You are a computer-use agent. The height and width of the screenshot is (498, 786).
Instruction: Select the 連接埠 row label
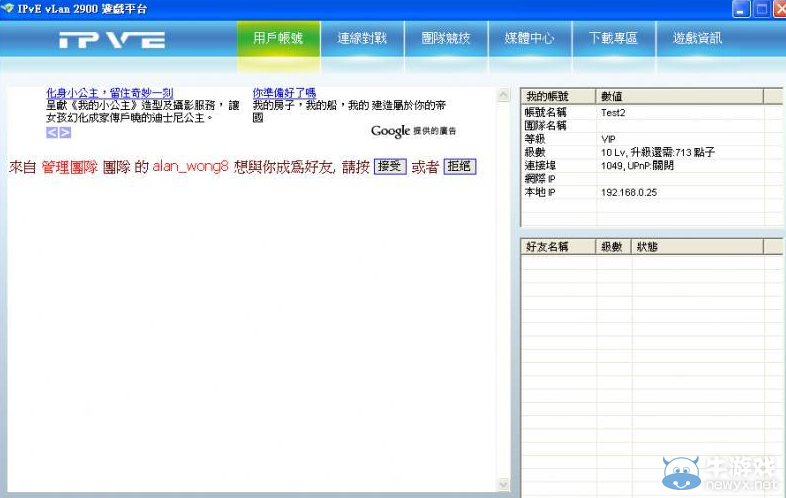point(540,165)
